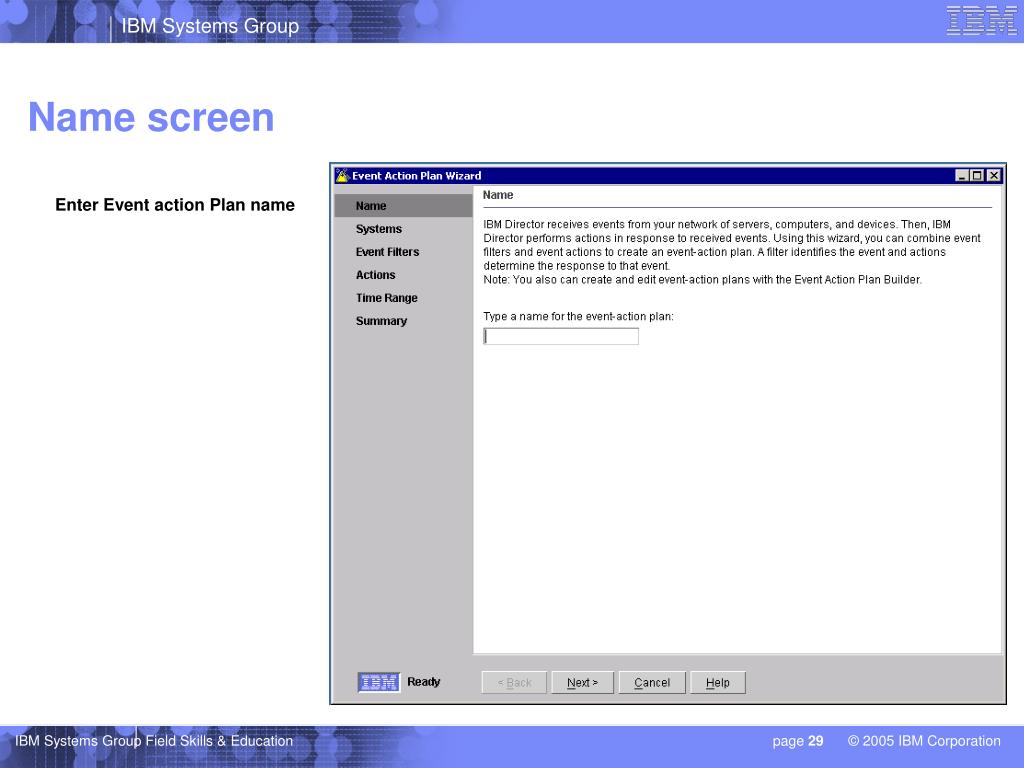
Task: Click the 'Enter Event action Plan name' text
Action: point(175,205)
